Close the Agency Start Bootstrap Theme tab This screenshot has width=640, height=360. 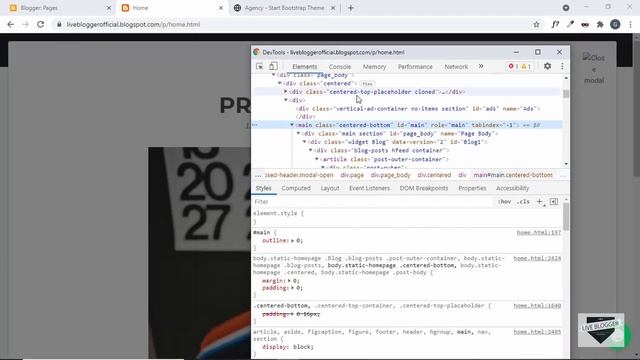coord(333,8)
